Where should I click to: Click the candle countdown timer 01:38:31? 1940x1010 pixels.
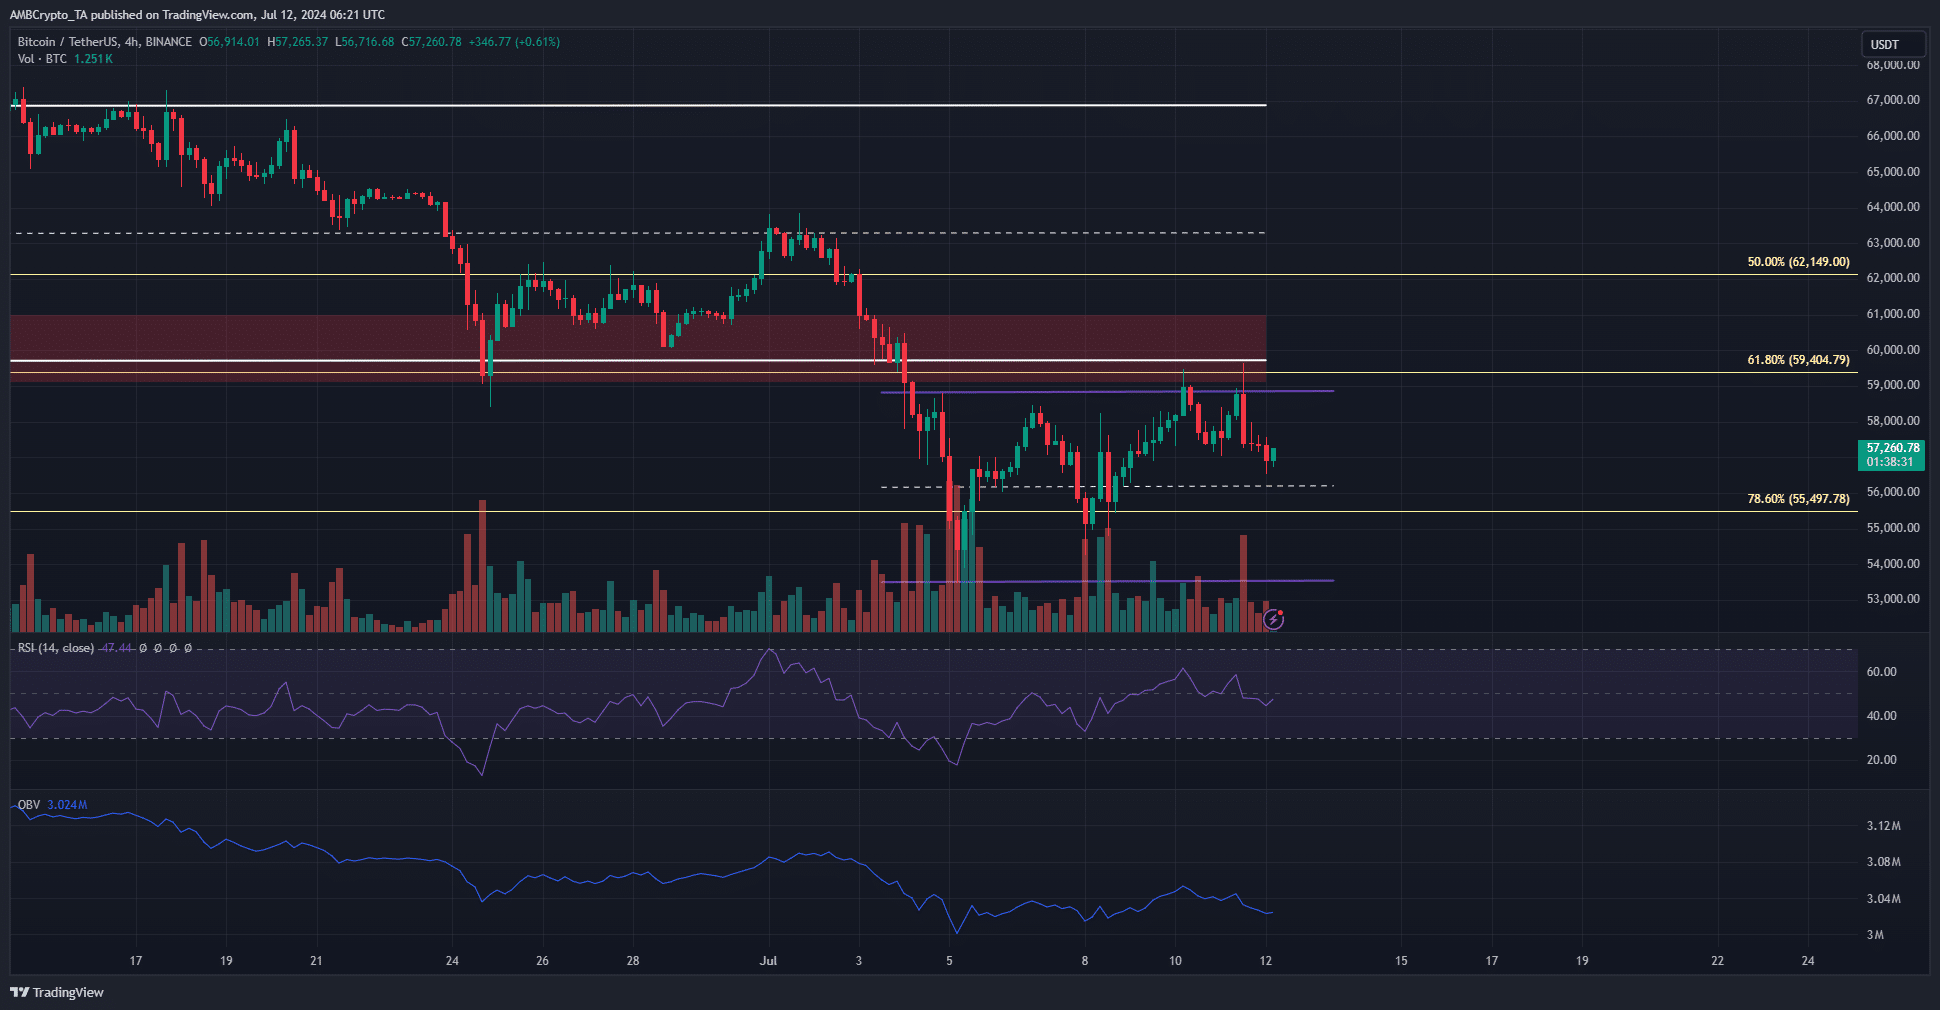coord(1890,462)
